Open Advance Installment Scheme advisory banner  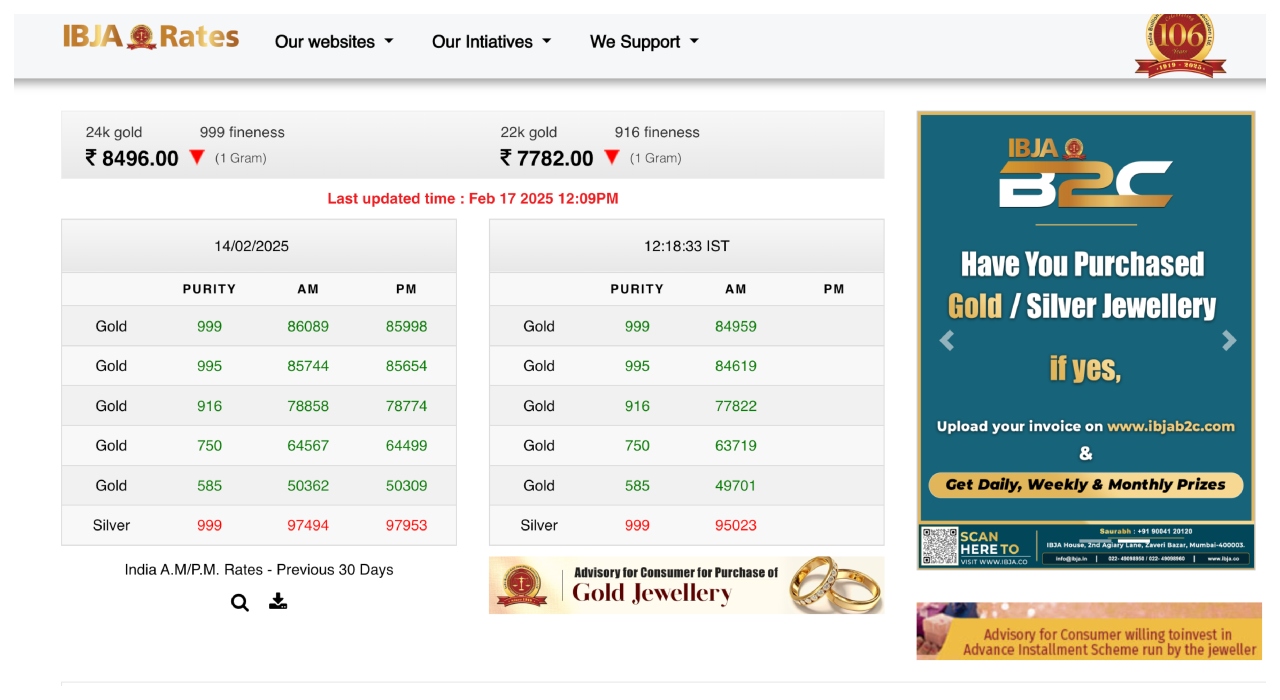[1089, 631]
